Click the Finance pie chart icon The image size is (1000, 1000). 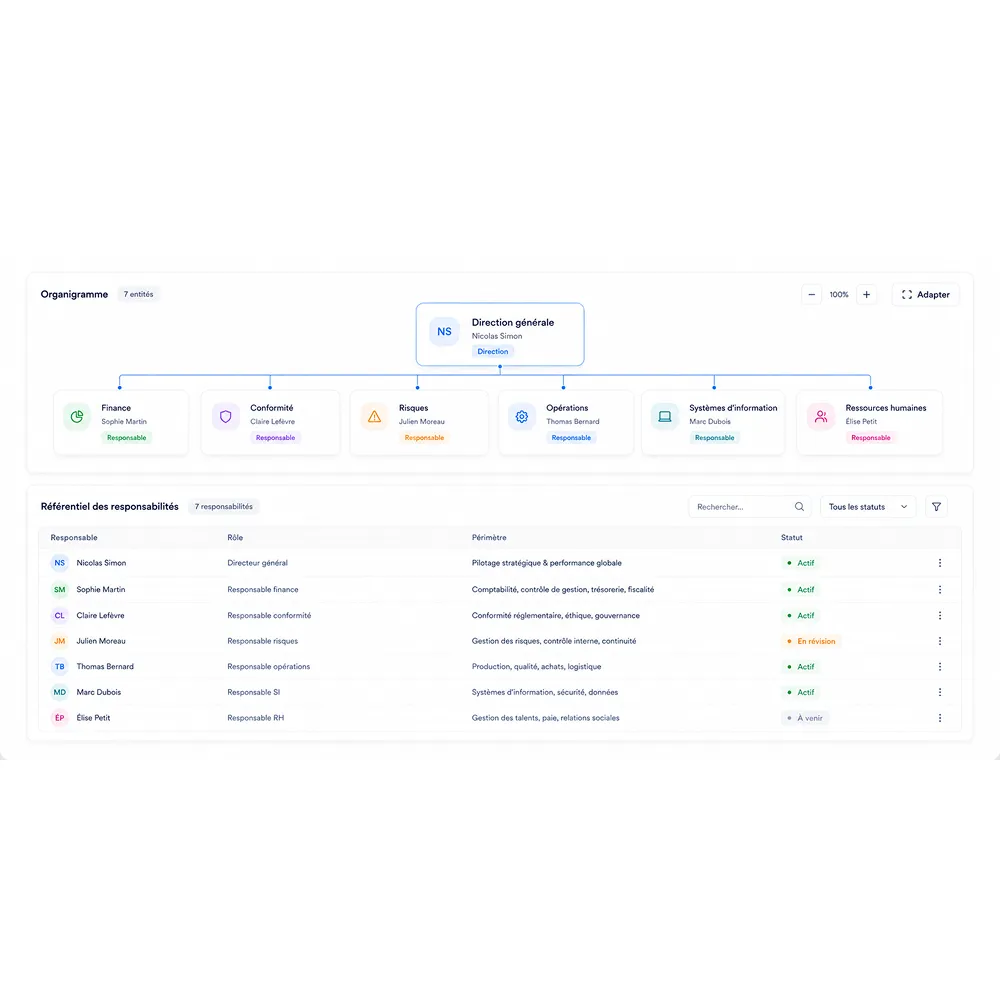77,416
